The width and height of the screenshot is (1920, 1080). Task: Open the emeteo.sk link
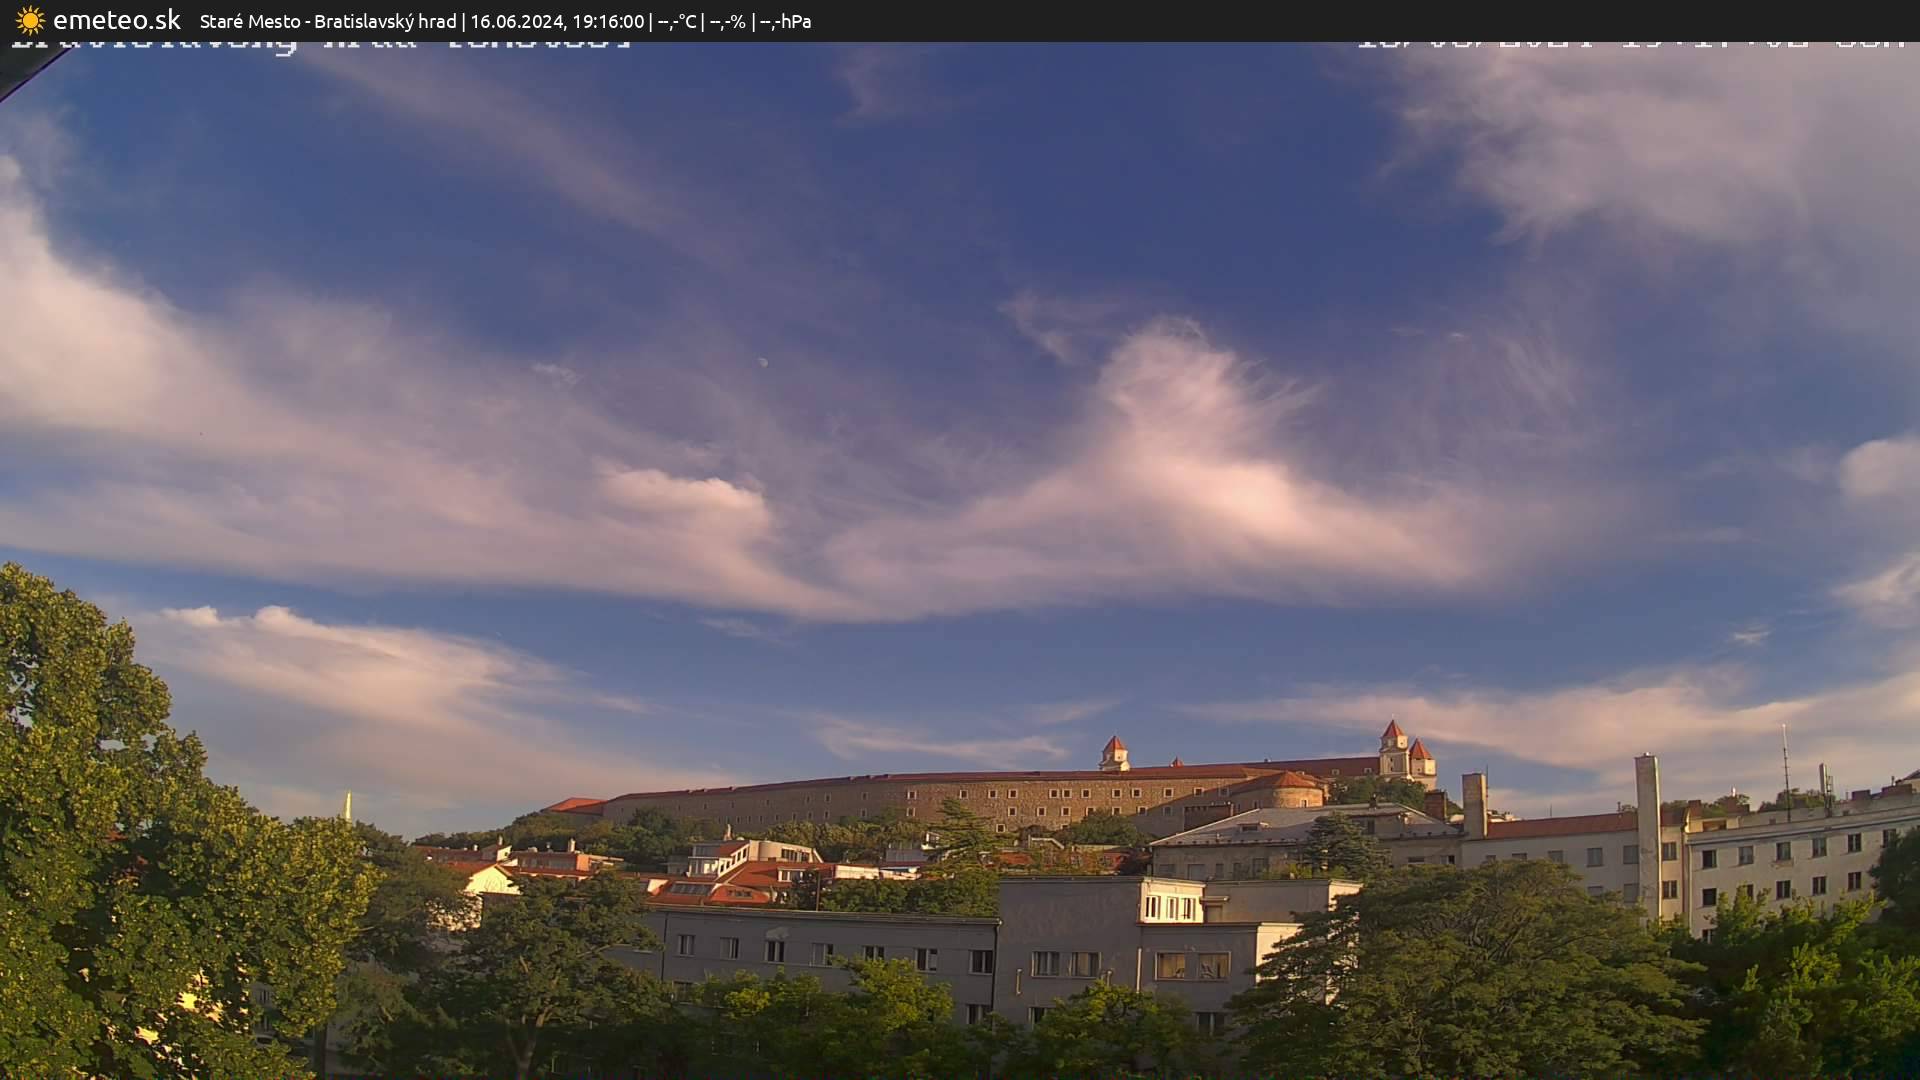tap(118, 19)
